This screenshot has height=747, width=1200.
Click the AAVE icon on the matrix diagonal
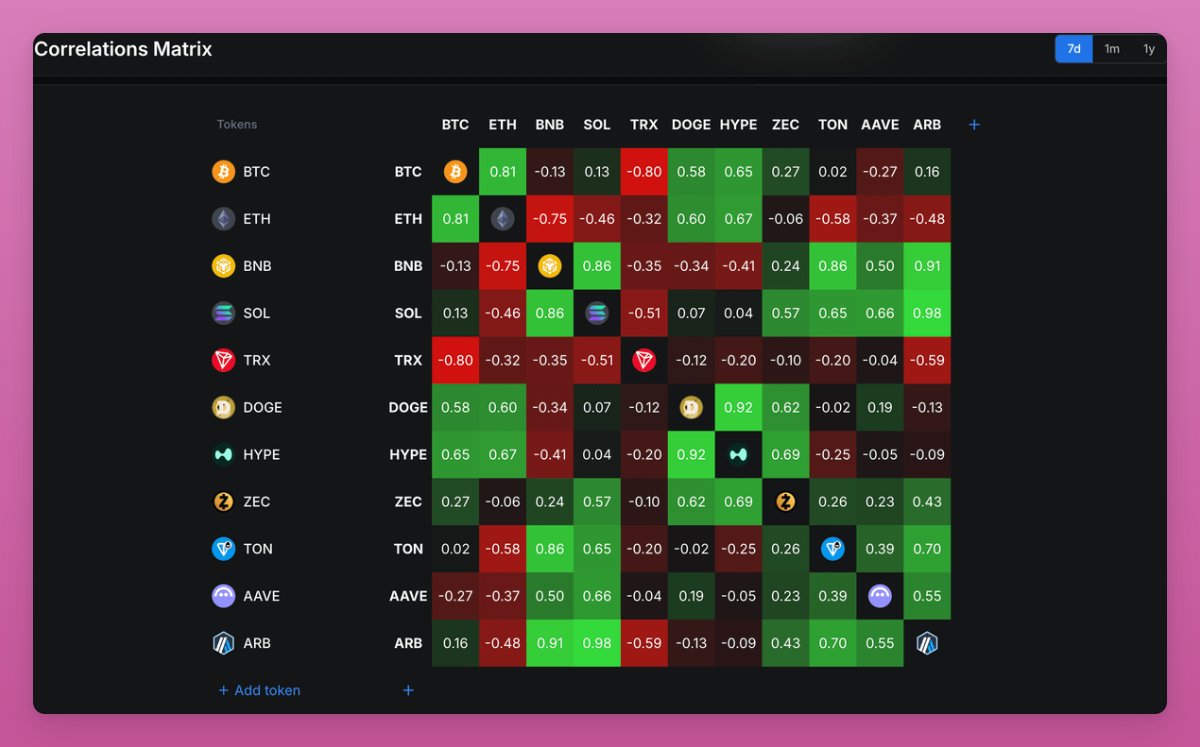point(880,596)
